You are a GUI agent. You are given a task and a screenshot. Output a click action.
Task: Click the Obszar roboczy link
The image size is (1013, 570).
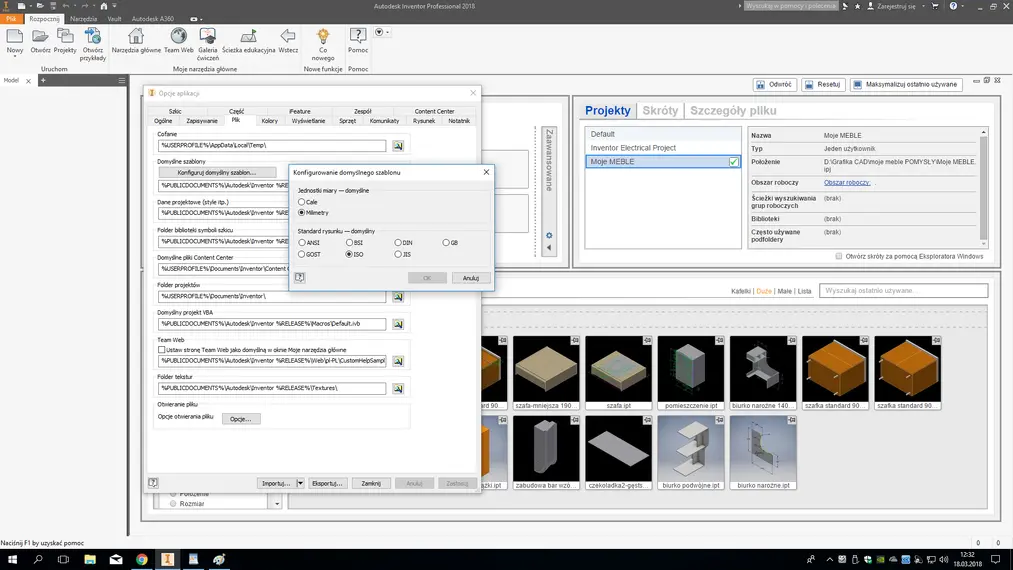pos(846,183)
